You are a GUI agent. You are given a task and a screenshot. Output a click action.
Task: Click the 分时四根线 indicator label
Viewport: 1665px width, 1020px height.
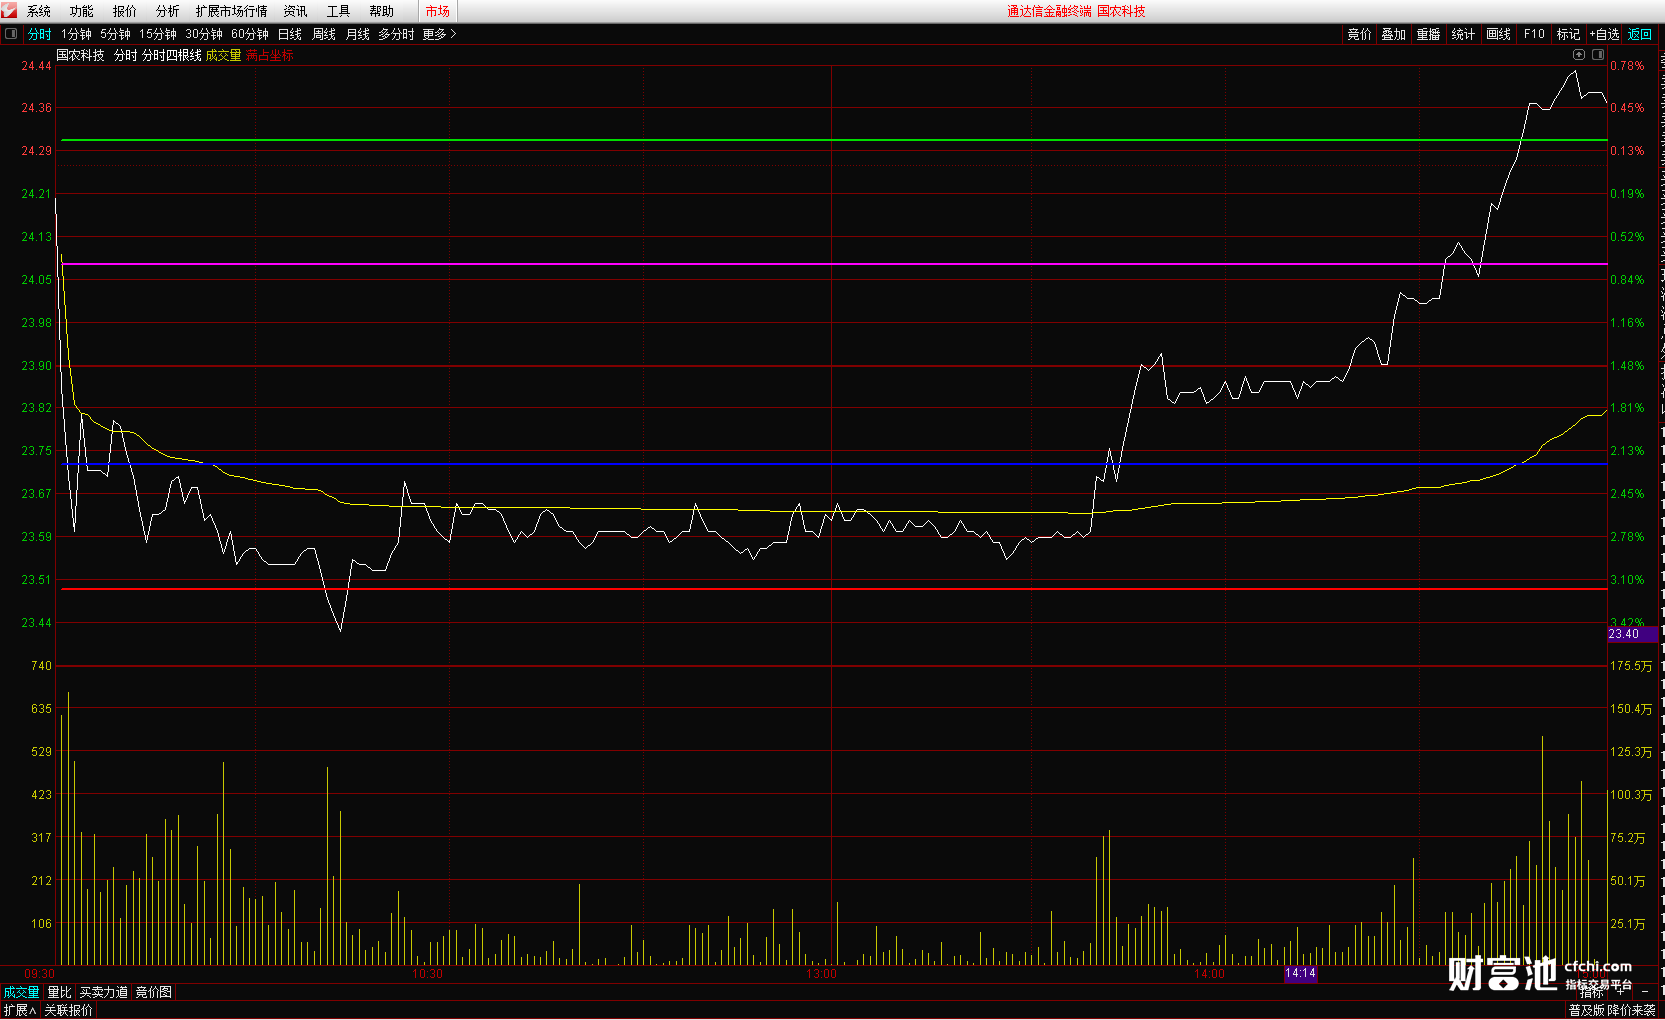point(172,55)
